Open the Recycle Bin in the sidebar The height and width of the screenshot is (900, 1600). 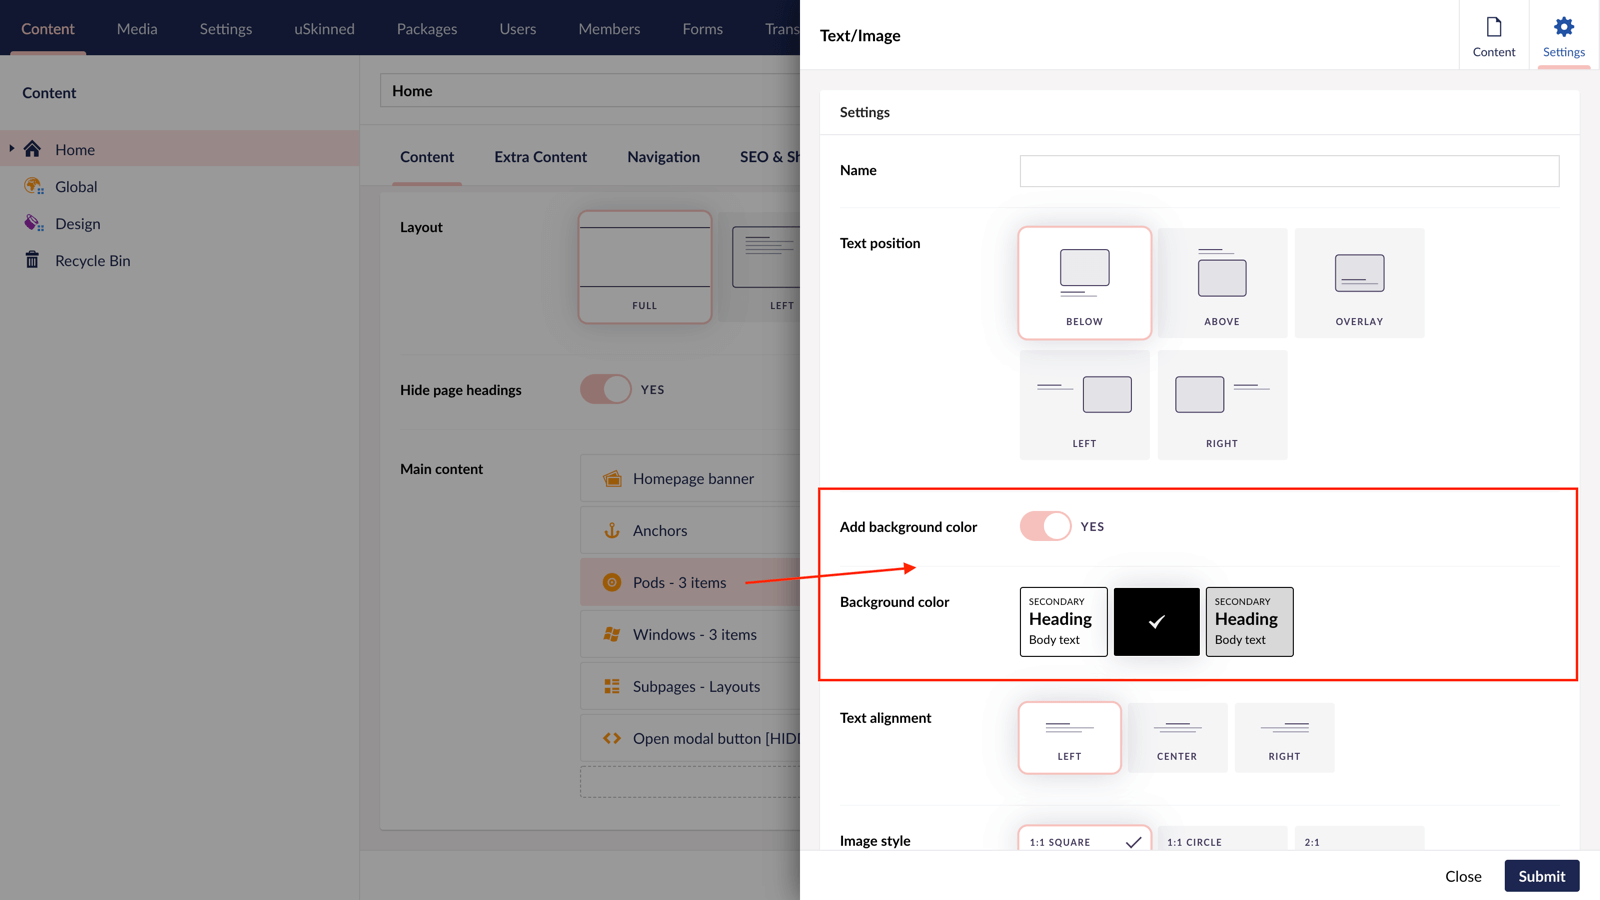coord(92,260)
